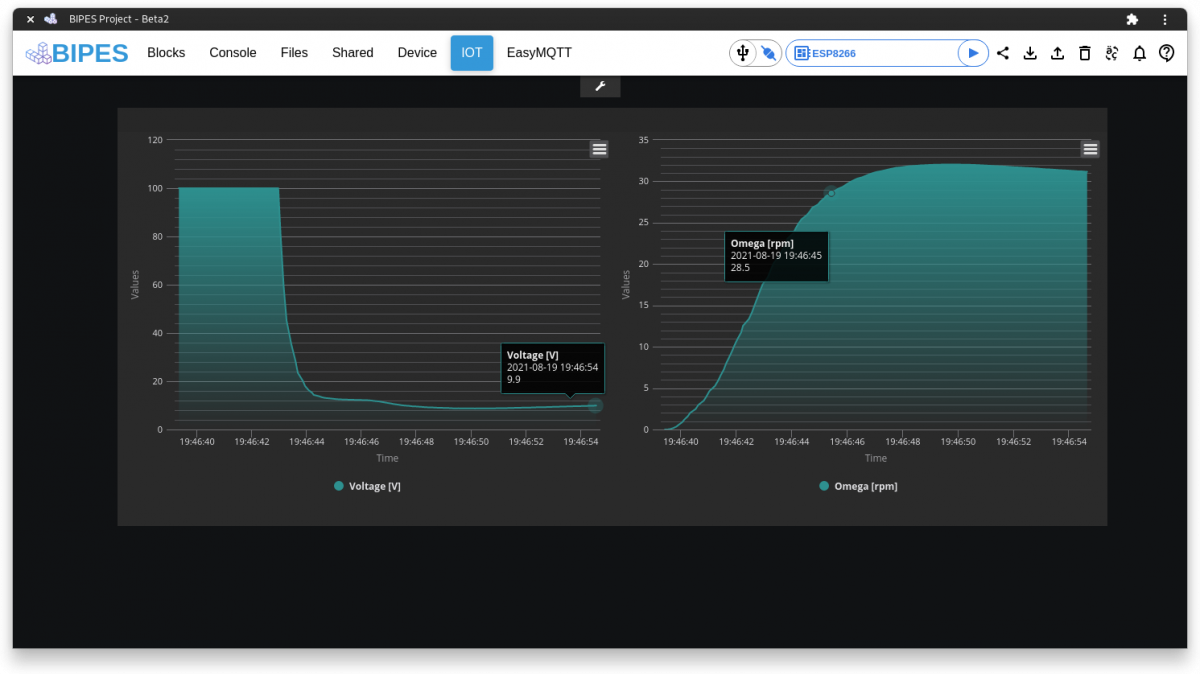Click the USB connection icon
This screenshot has height=674, width=1200.
pyautogui.click(x=741, y=52)
